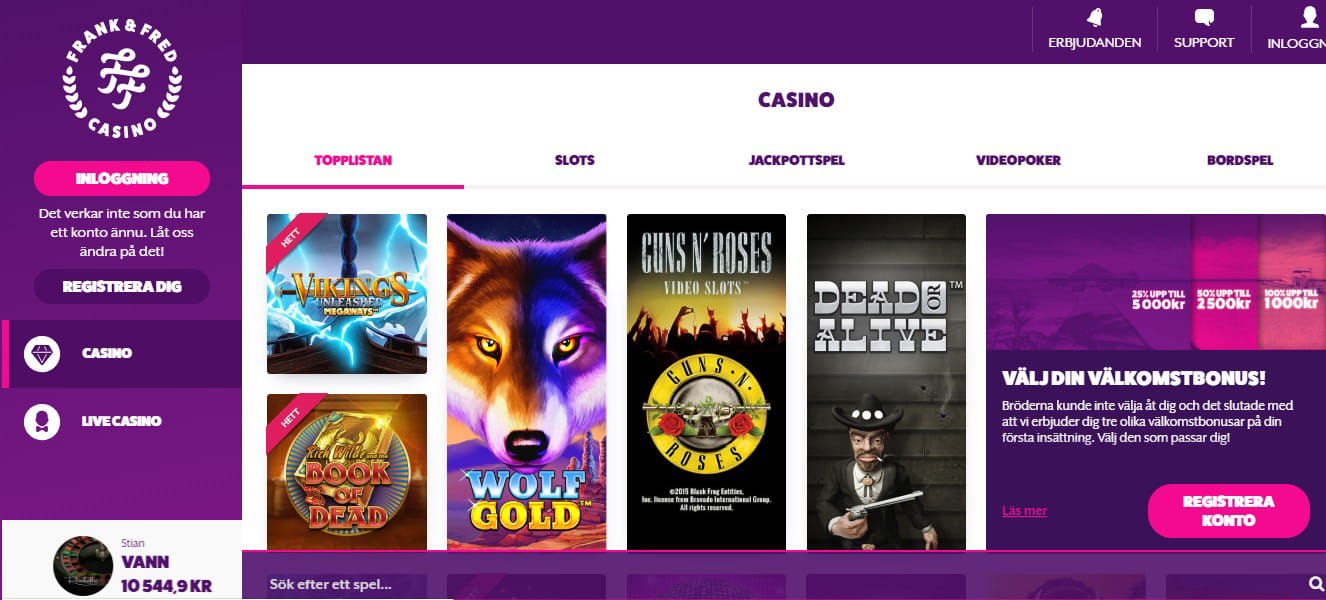Click the Registrera konto button
Image resolution: width=1326 pixels, height=600 pixels.
(1229, 511)
